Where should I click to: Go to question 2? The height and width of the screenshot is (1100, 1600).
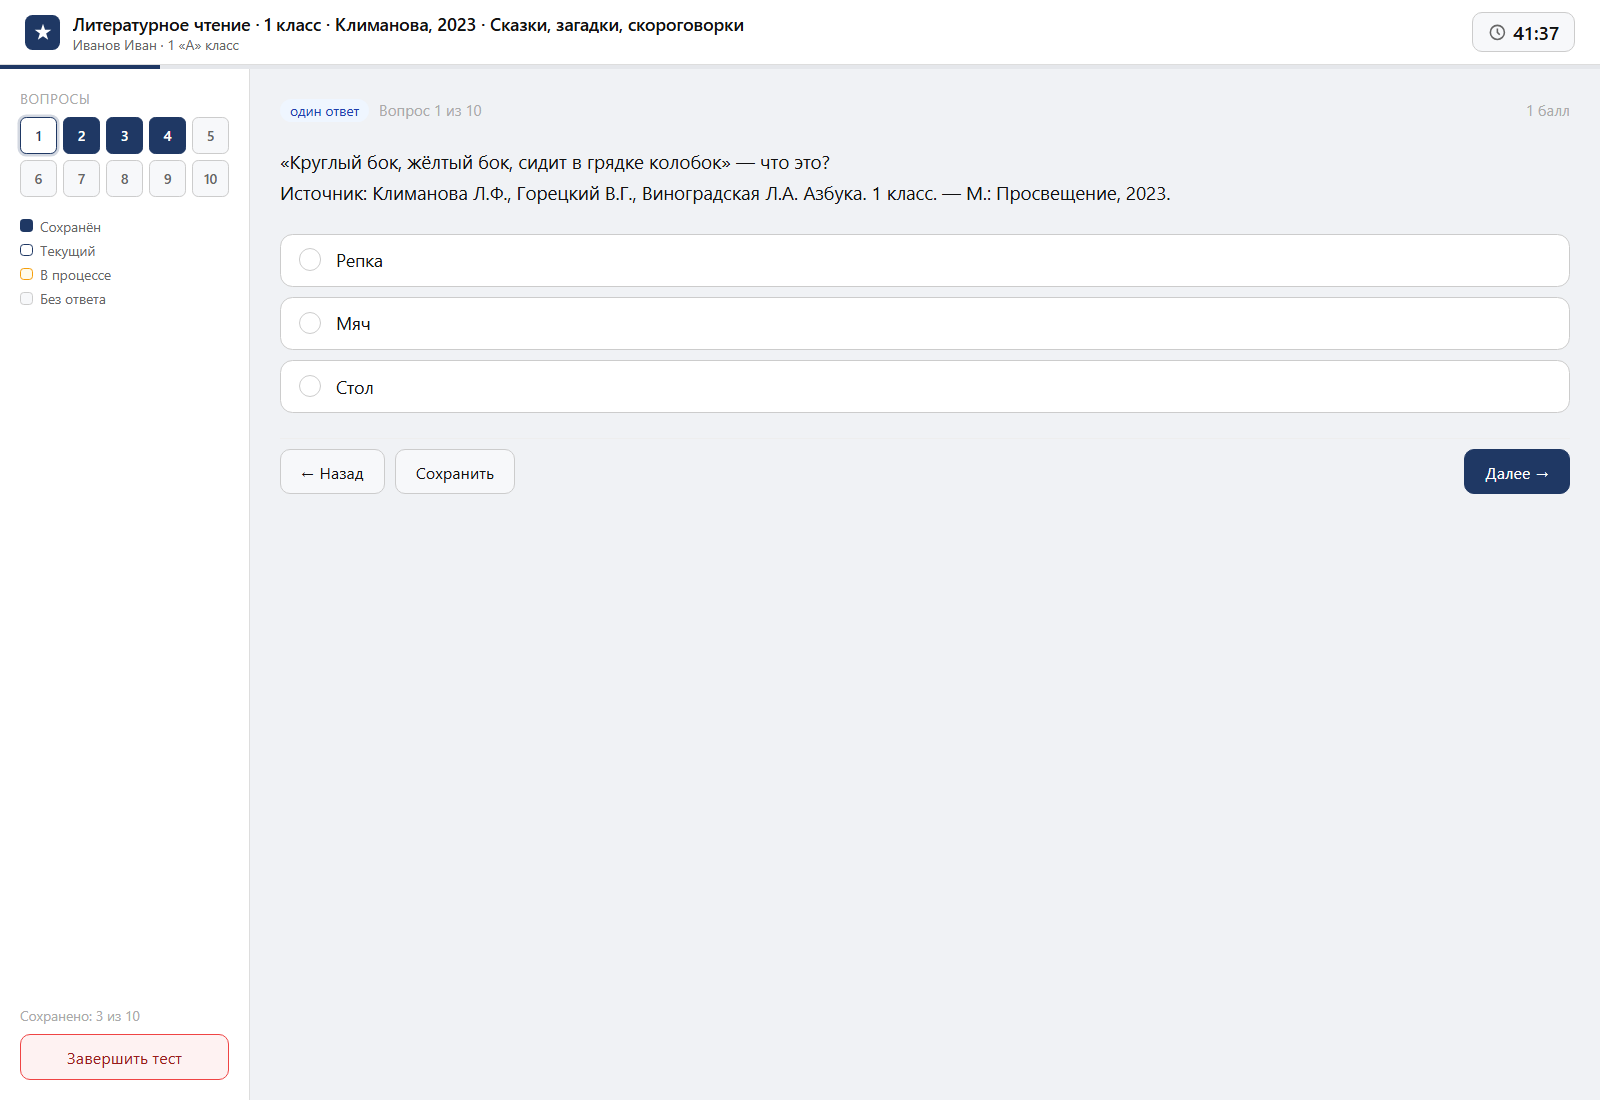click(81, 136)
